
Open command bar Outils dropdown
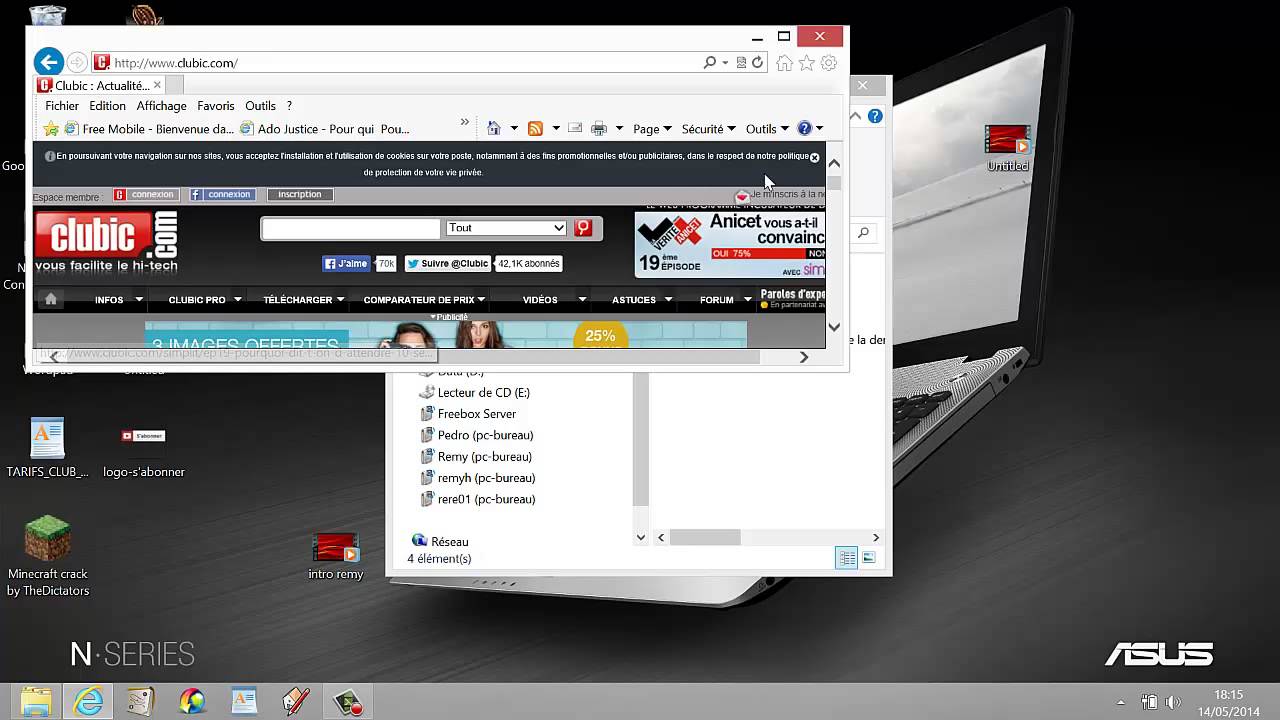(767, 129)
